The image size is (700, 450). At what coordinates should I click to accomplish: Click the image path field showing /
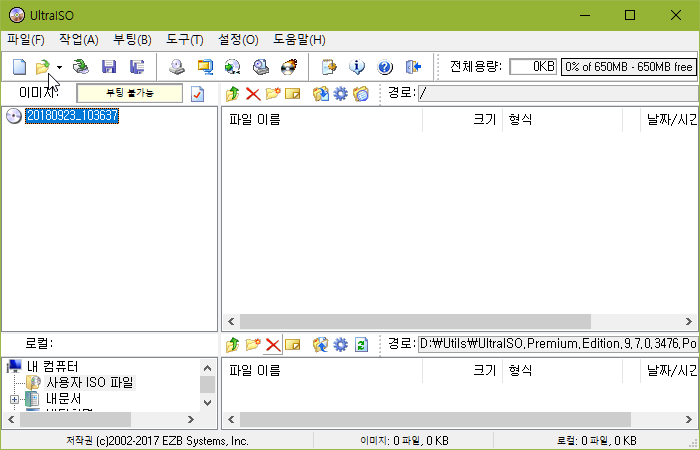pyautogui.click(x=558, y=93)
